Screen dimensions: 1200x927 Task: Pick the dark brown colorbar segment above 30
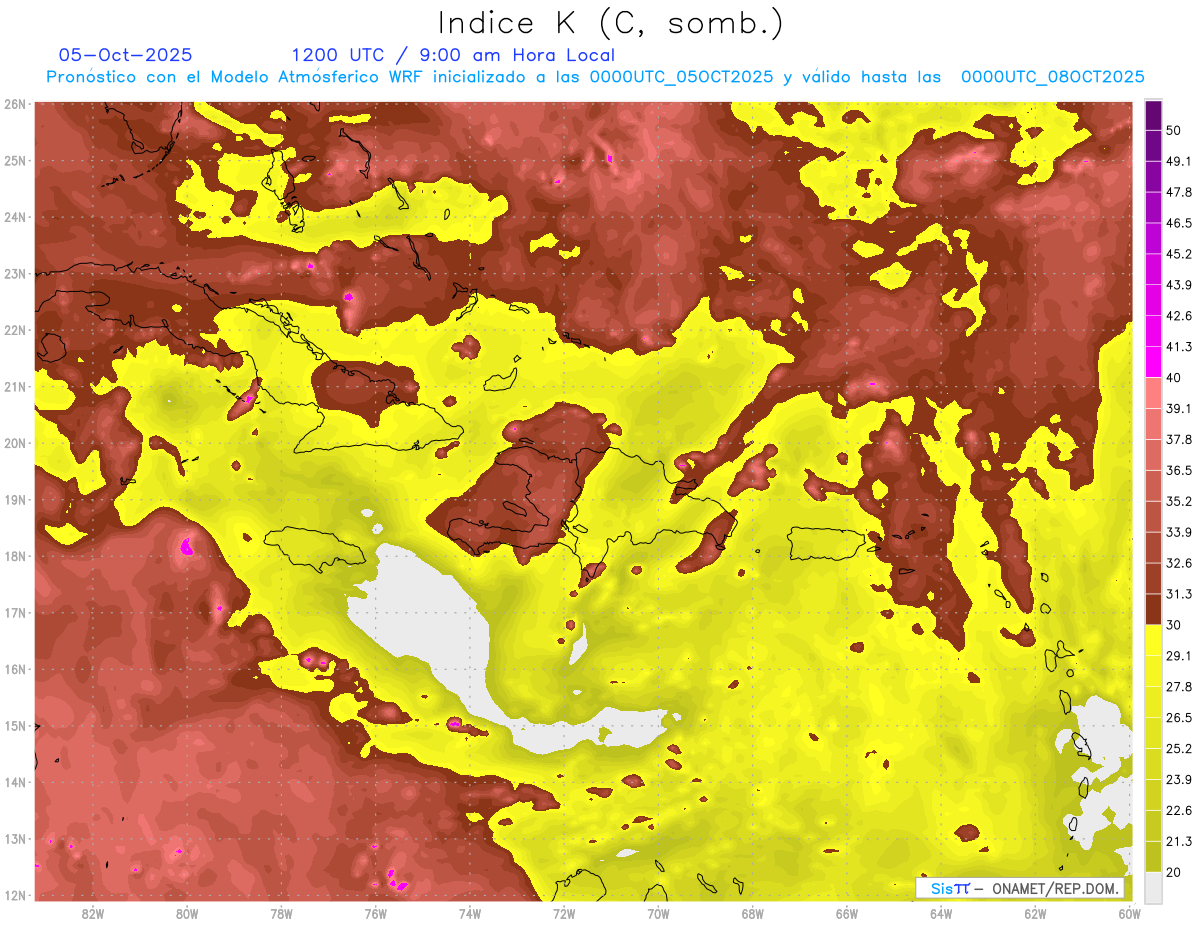click(1153, 609)
